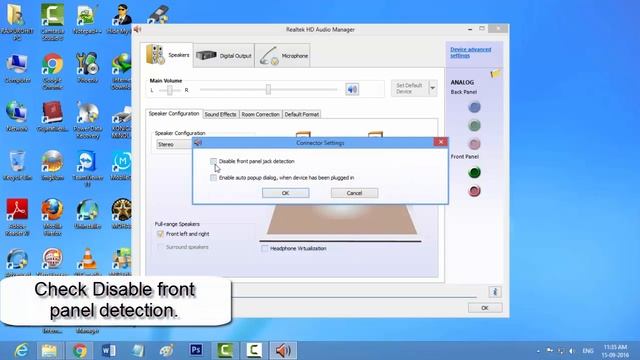Click the pink back panel jack

(474, 144)
